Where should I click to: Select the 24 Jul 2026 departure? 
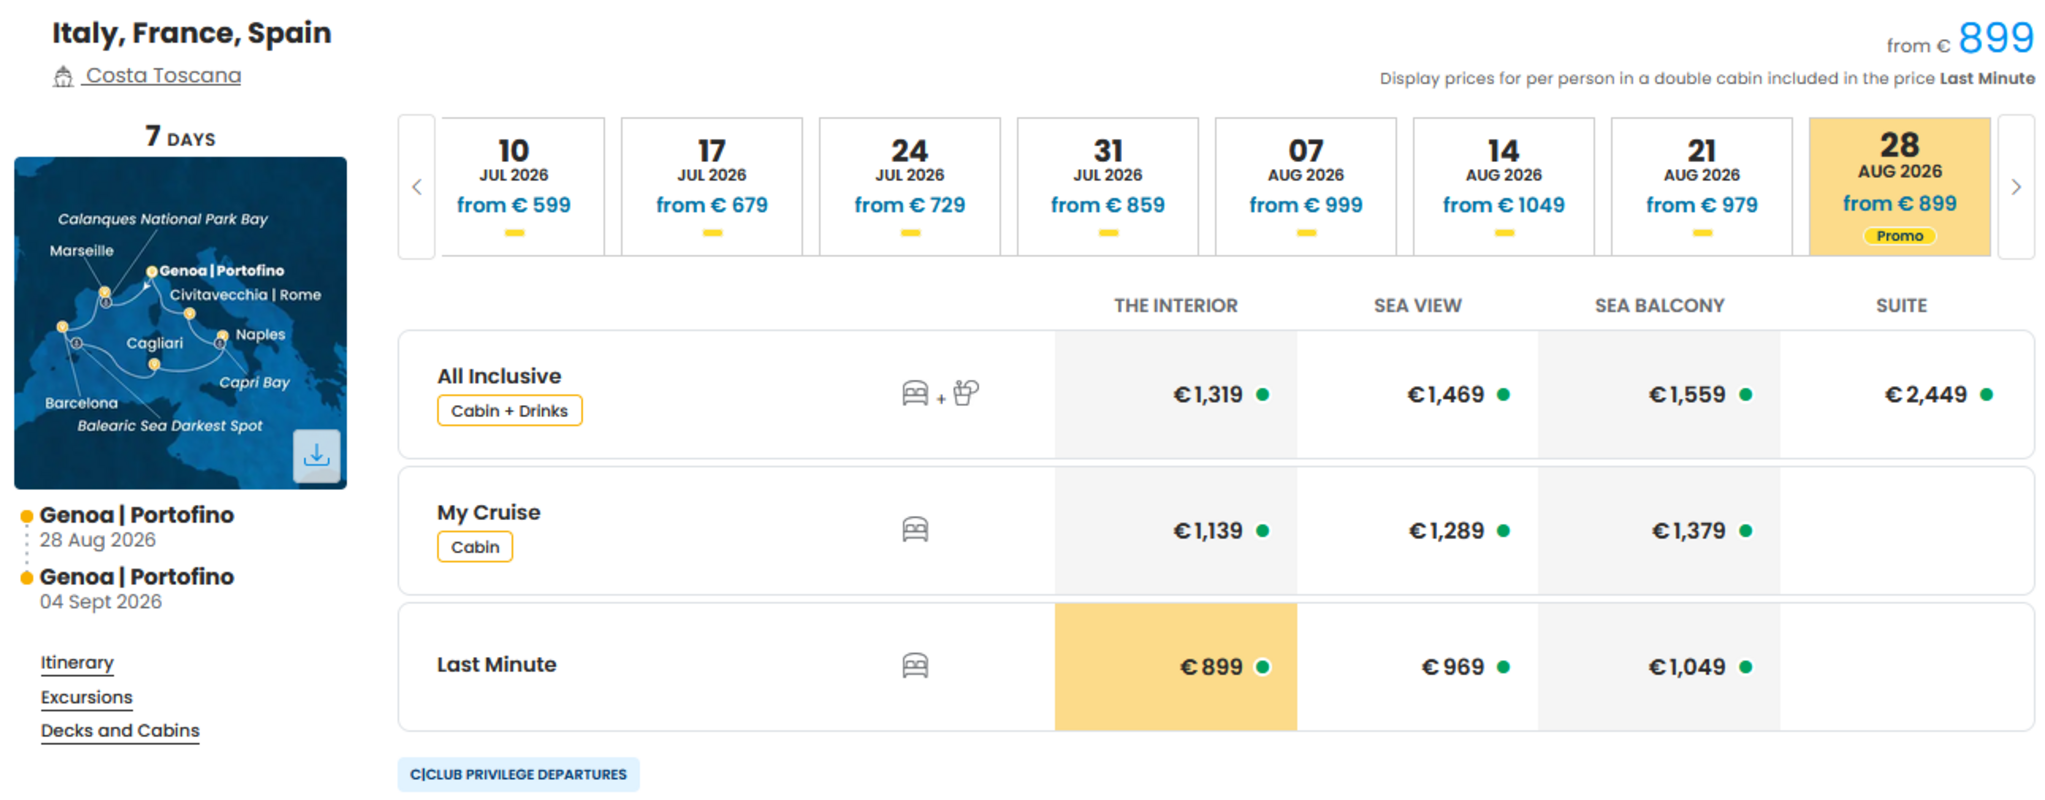point(910,187)
